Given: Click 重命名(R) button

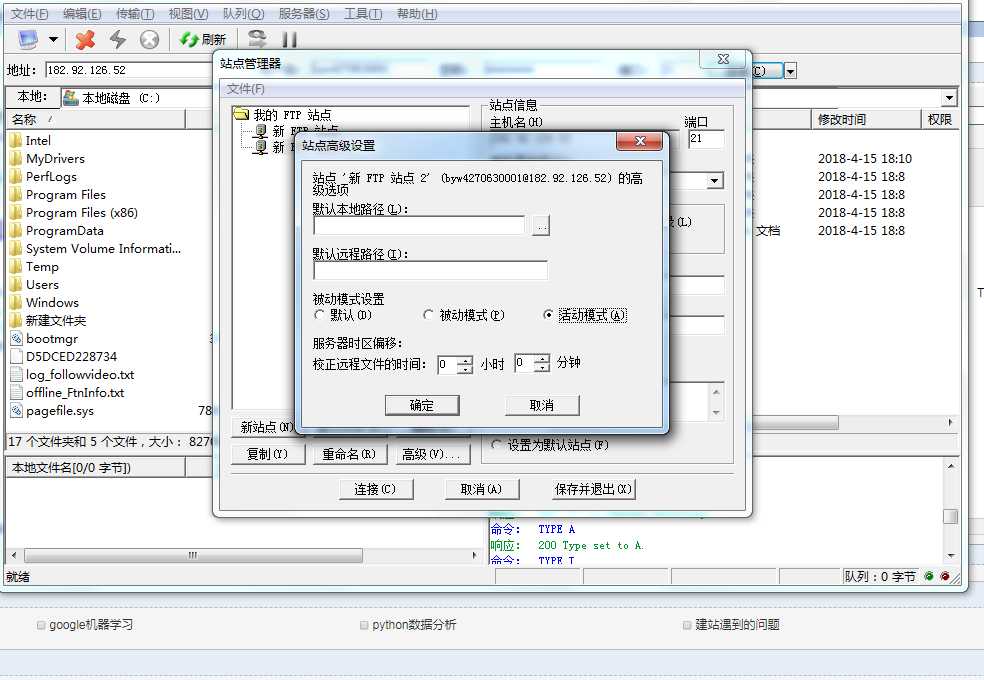Looking at the screenshot, I should (x=350, y=454).
